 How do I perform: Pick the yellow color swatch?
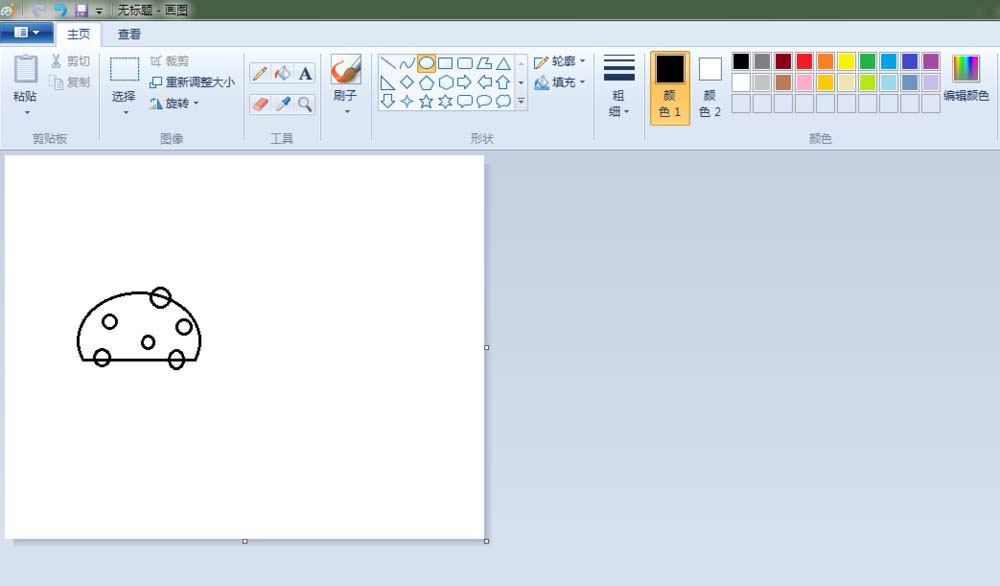(x=846, y=61)
